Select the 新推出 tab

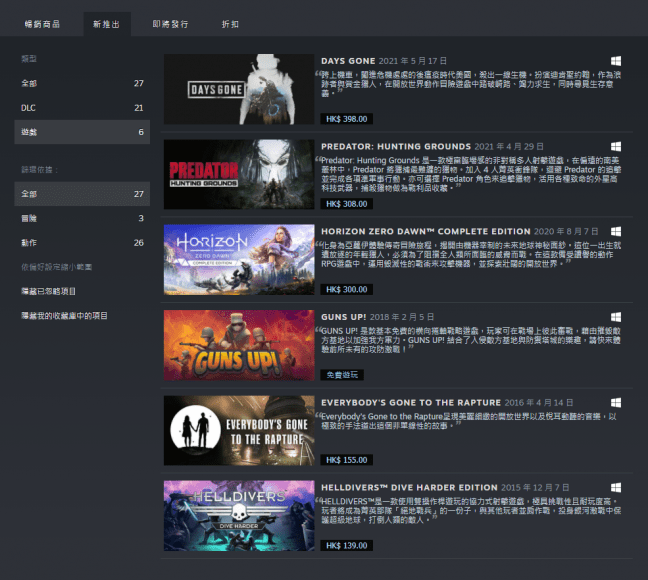107,24
